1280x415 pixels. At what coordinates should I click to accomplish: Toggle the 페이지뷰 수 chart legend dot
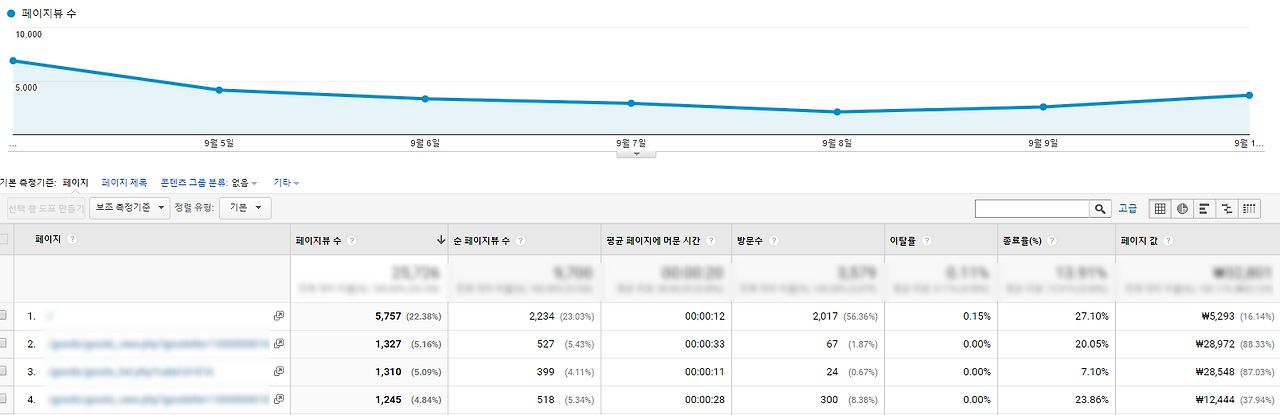11,14
